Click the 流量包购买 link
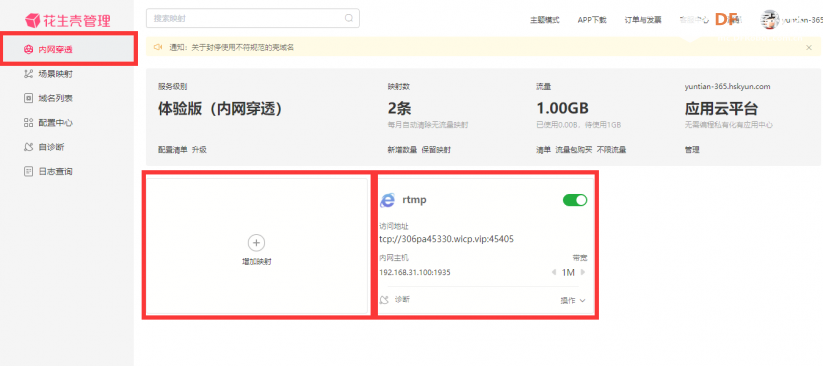Viewport: 823px width, 366px height. (x=574, y=150)
